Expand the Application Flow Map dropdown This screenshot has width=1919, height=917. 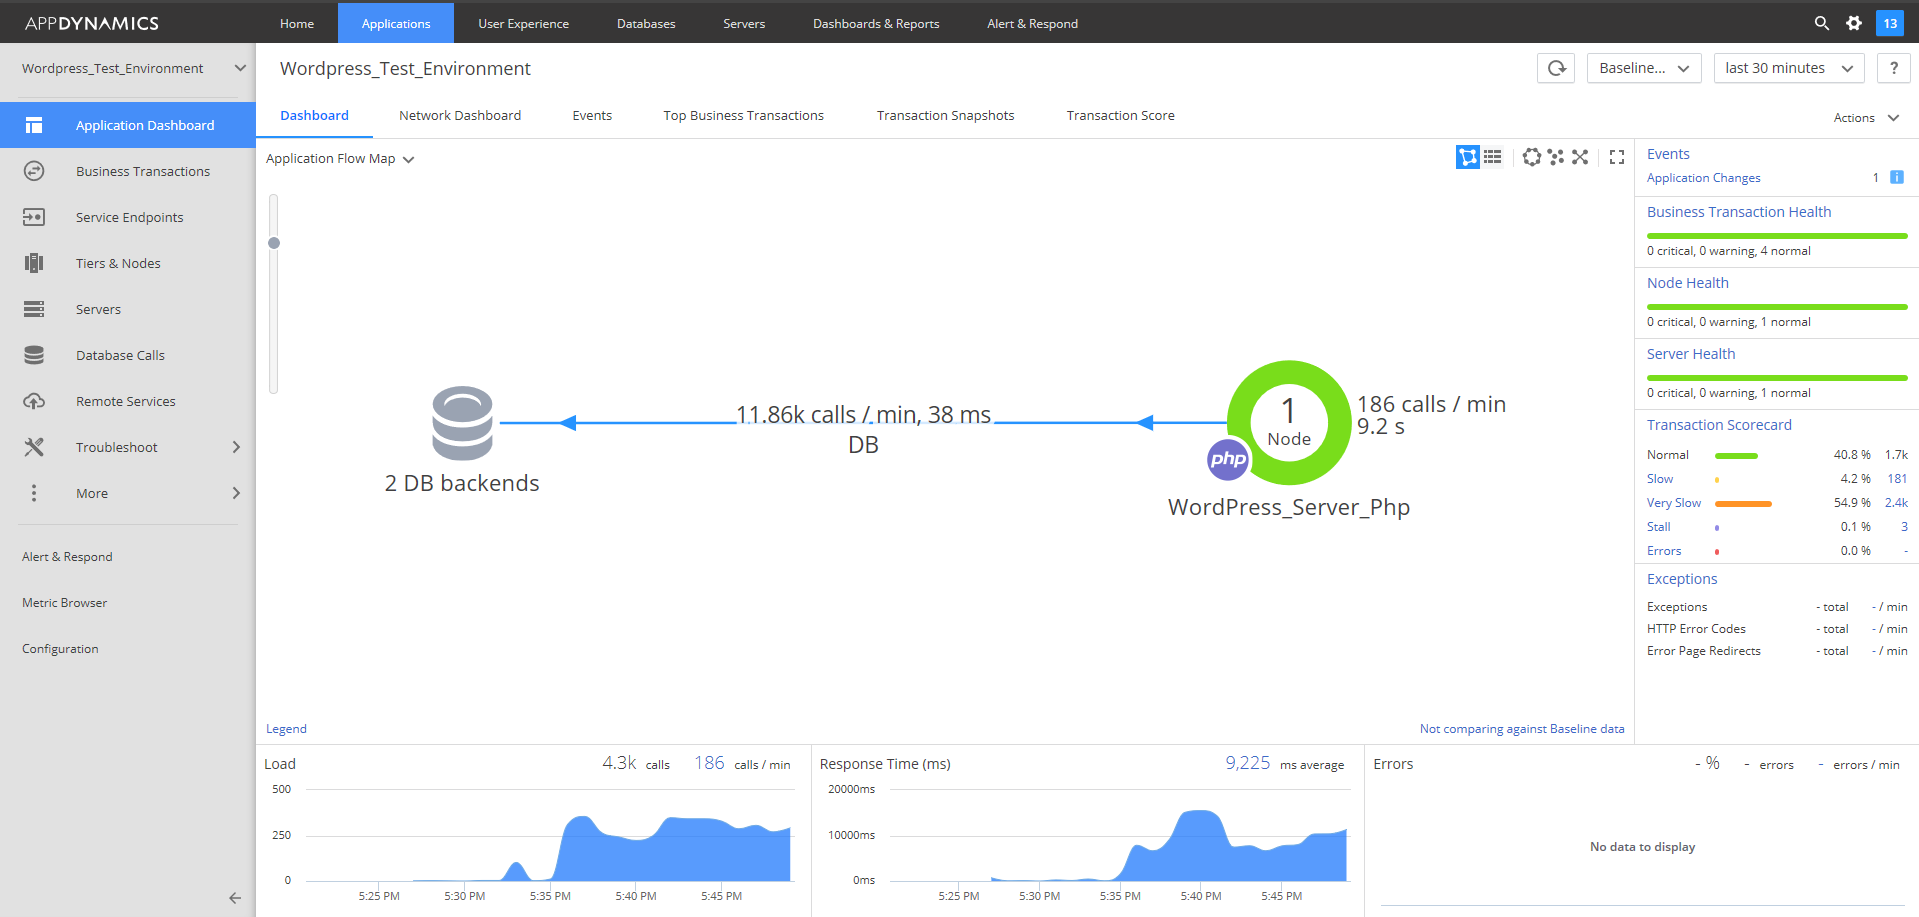[340, 158]
